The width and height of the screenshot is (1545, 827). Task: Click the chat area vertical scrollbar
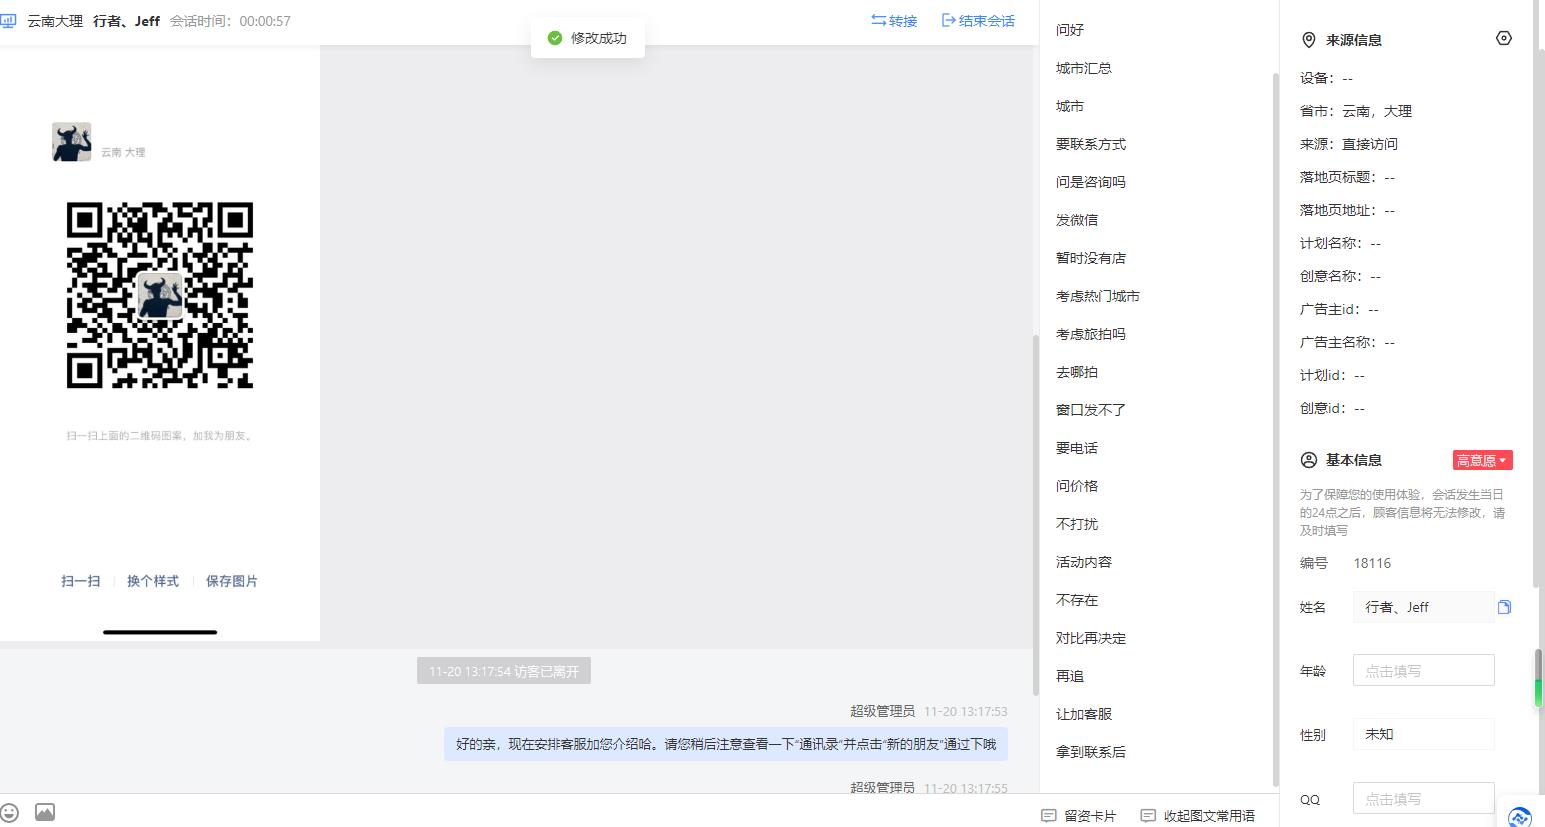point(1035,515)
